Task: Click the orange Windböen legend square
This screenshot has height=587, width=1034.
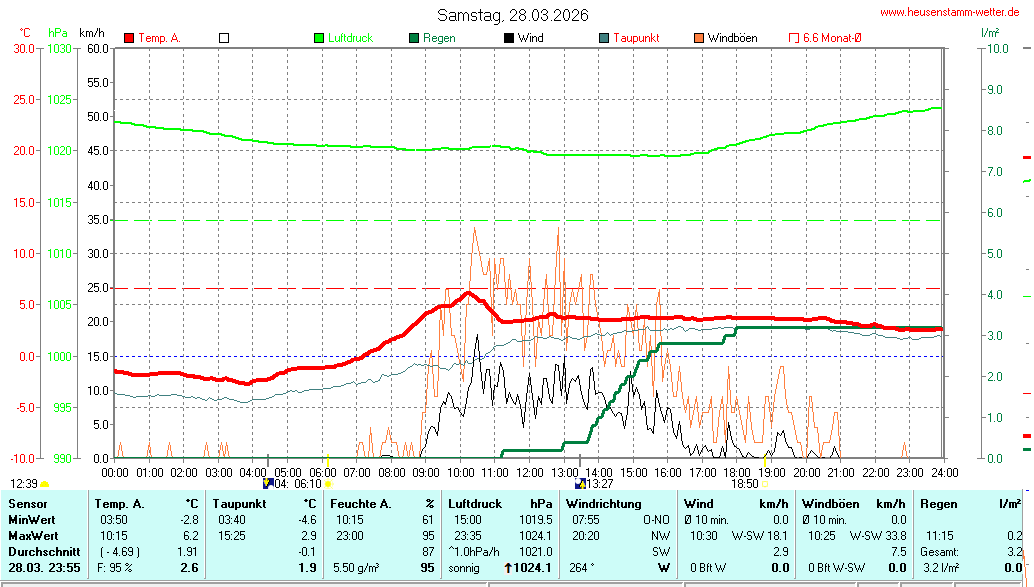Action: tap(699, 38)
